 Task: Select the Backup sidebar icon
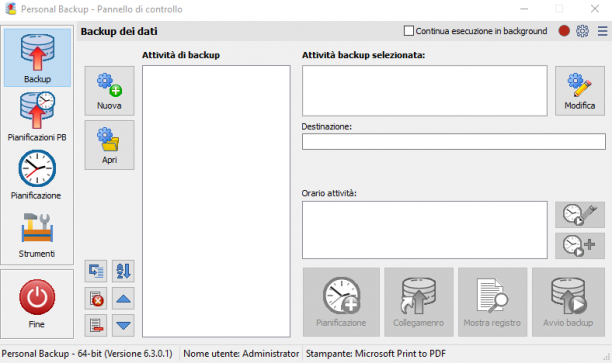(37, 57)
